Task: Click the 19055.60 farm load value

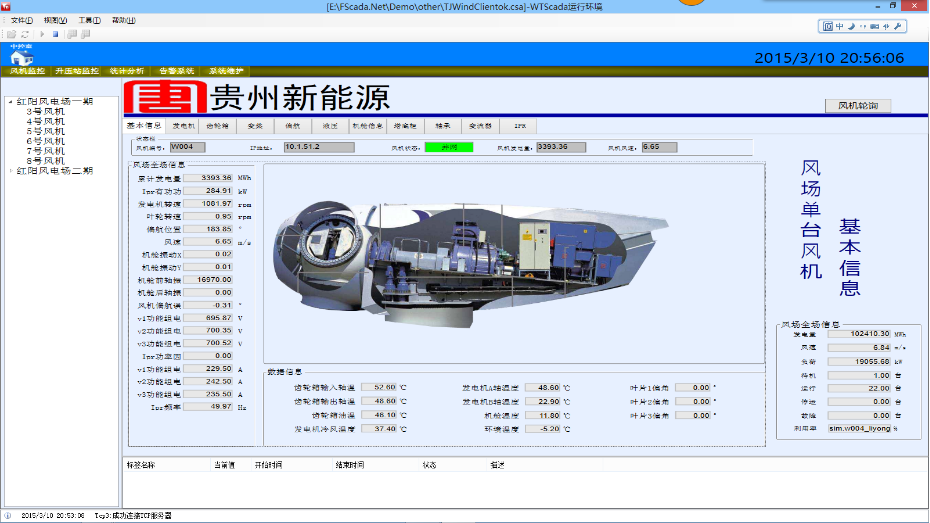Action: click(859, 361)
